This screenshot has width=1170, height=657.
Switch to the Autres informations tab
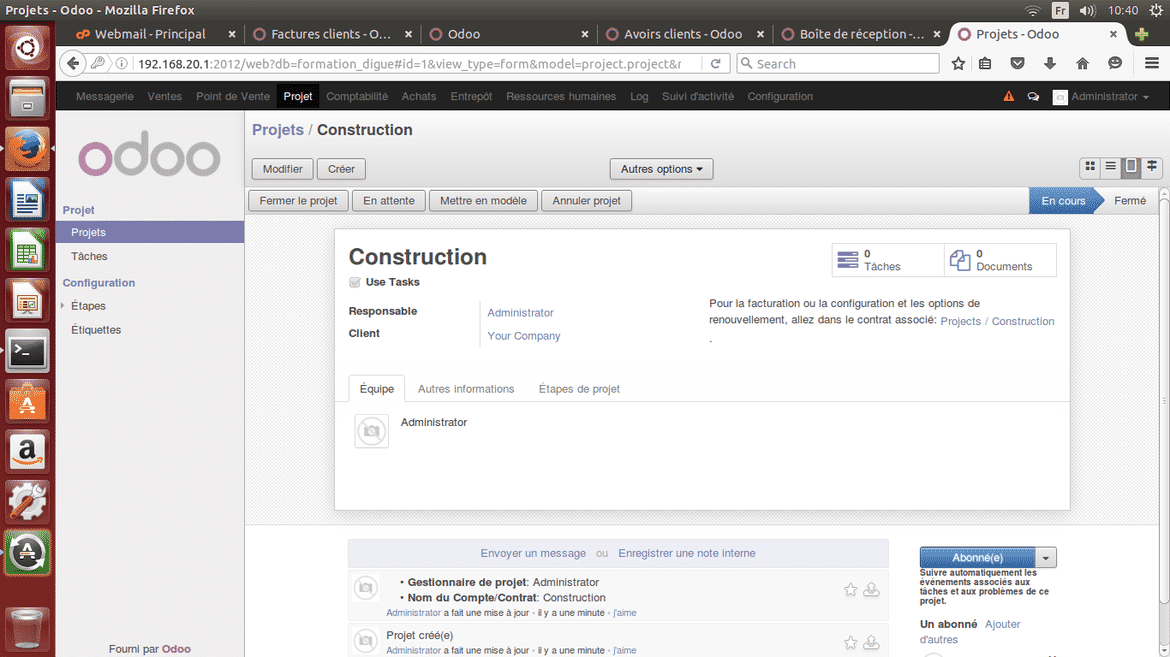point(466,388)
